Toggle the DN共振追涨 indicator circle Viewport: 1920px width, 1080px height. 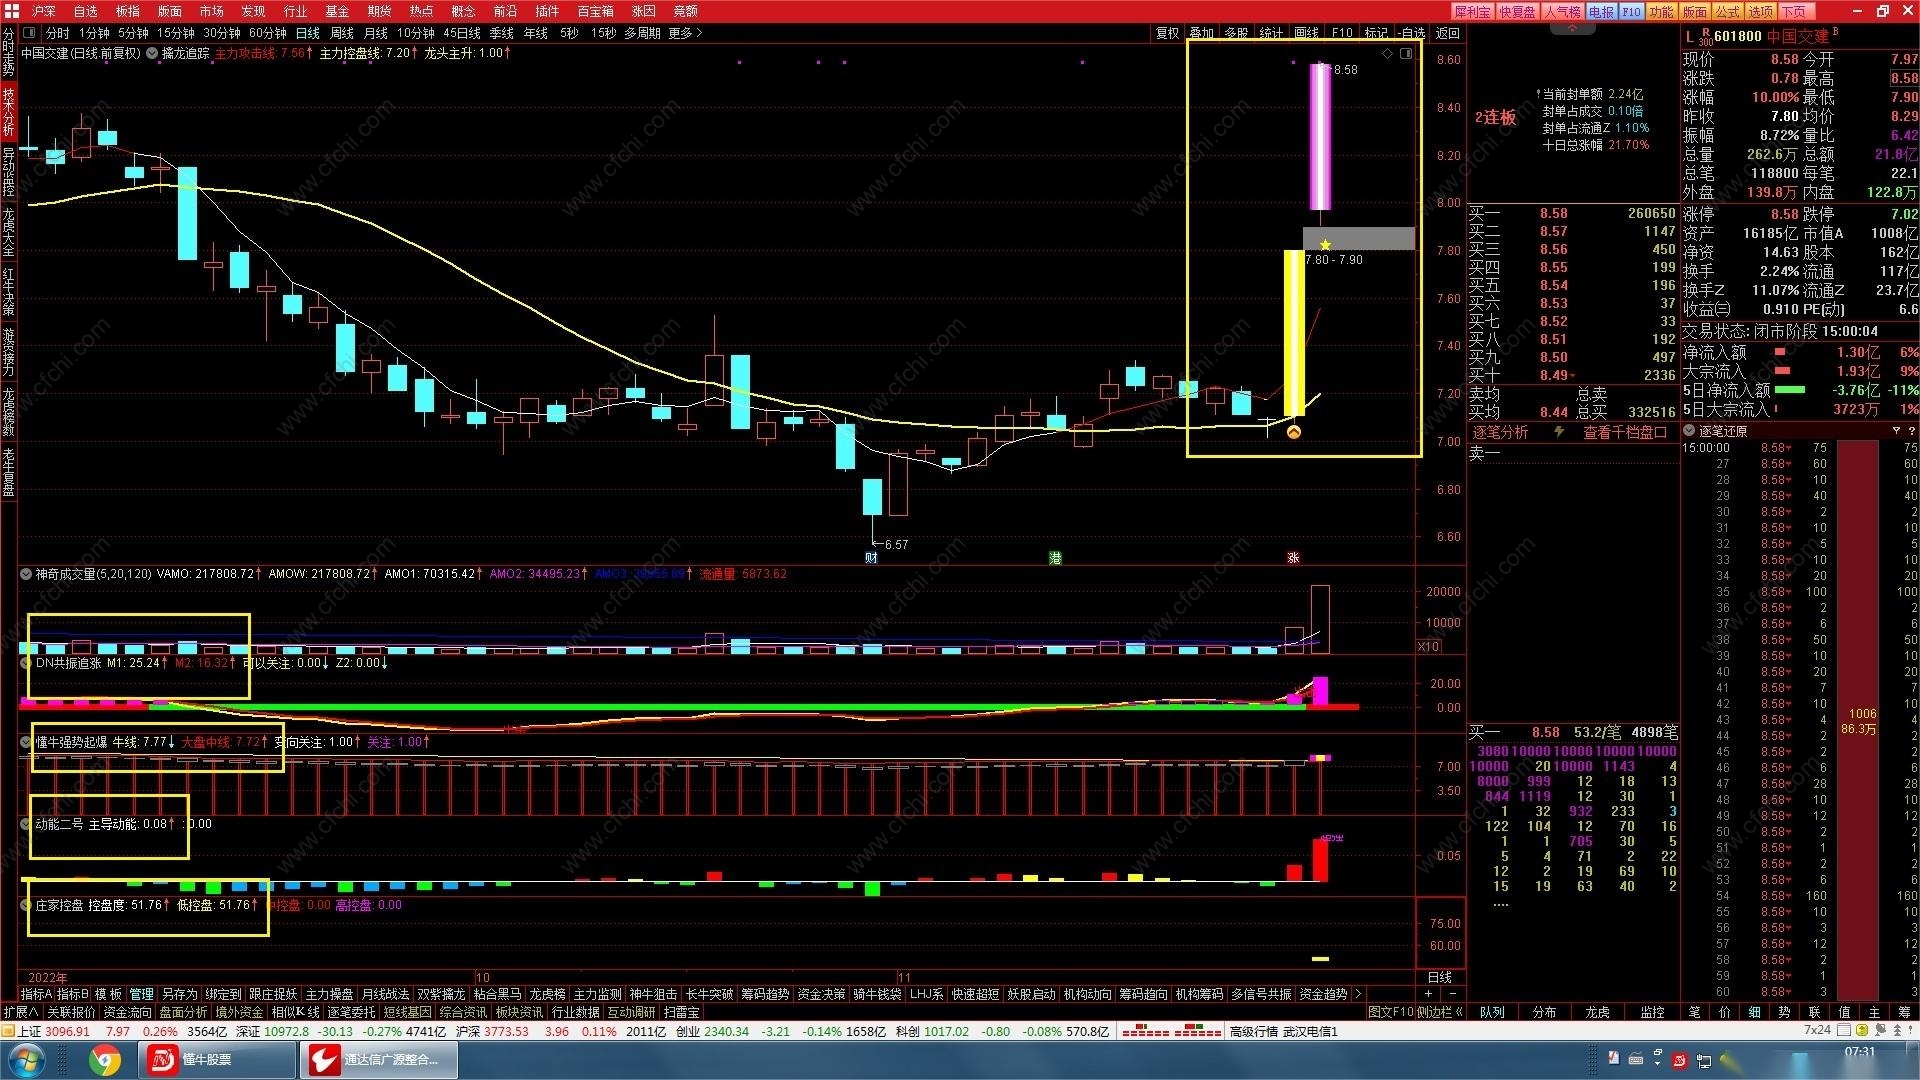click(25, 662)
